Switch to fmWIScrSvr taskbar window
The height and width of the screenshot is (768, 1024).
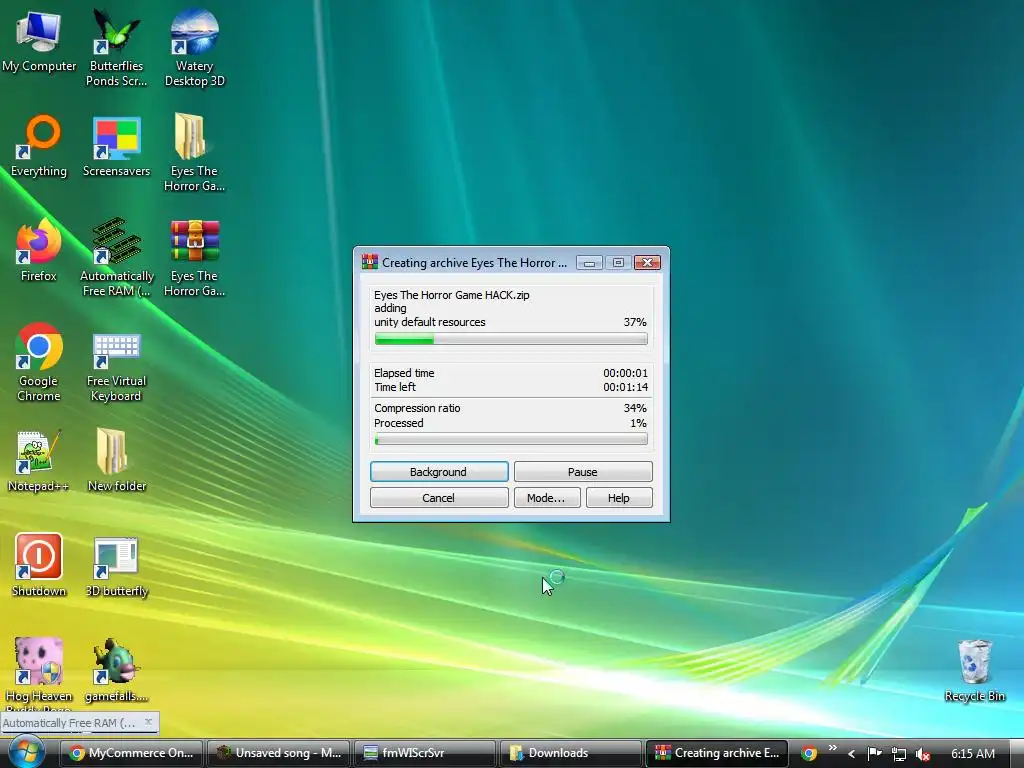tap(425, 753)
